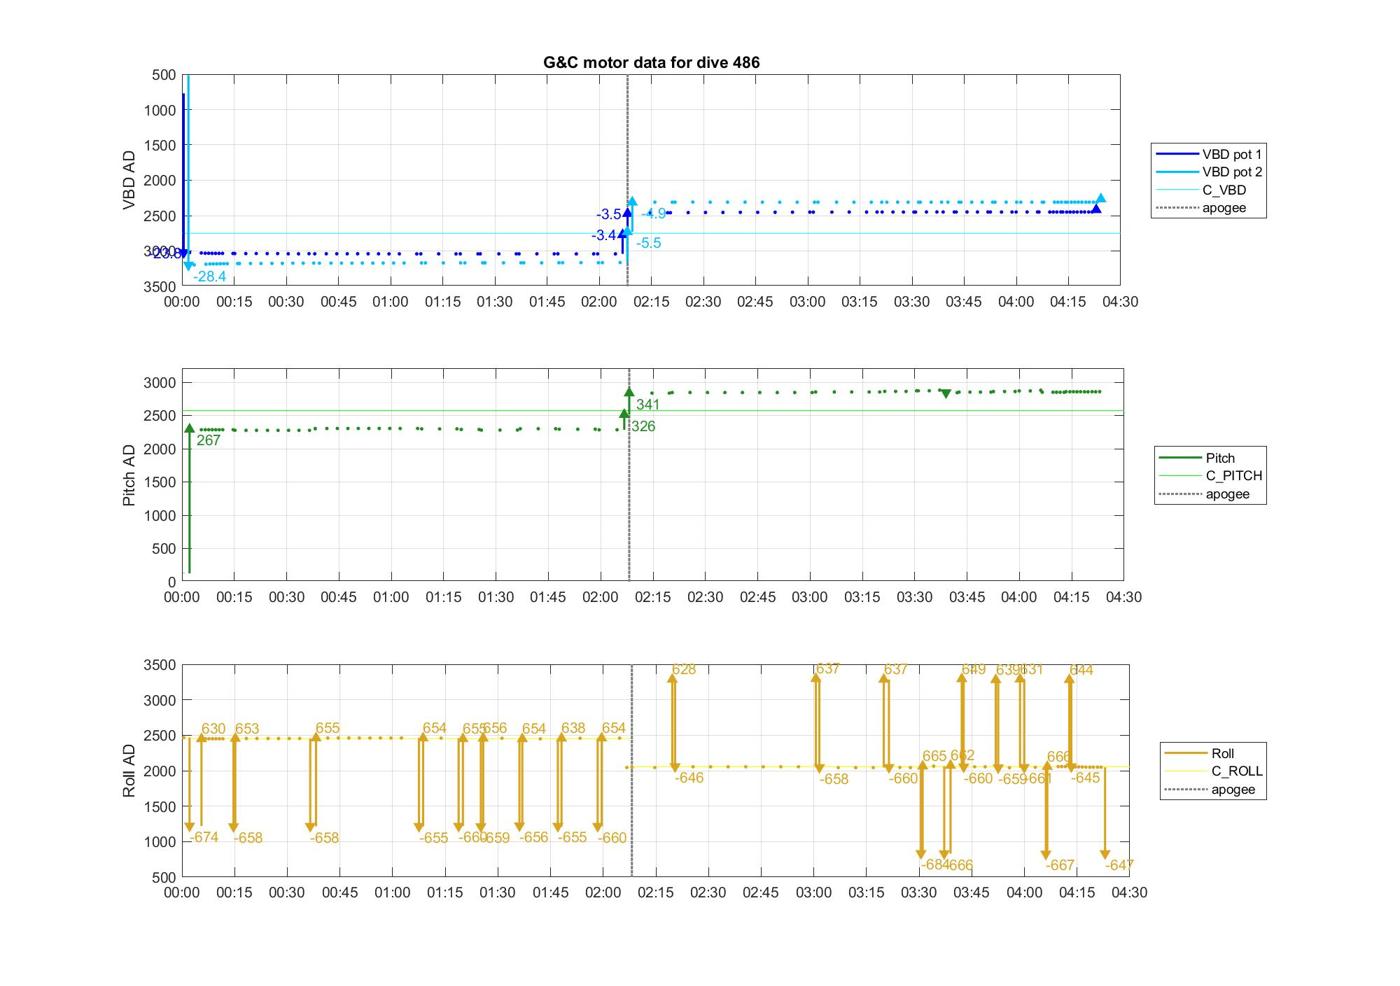The width and height of the screenshot is (1400, 986).
Task: Click the '-3.4' VBD data label
Action: (604, 236)
